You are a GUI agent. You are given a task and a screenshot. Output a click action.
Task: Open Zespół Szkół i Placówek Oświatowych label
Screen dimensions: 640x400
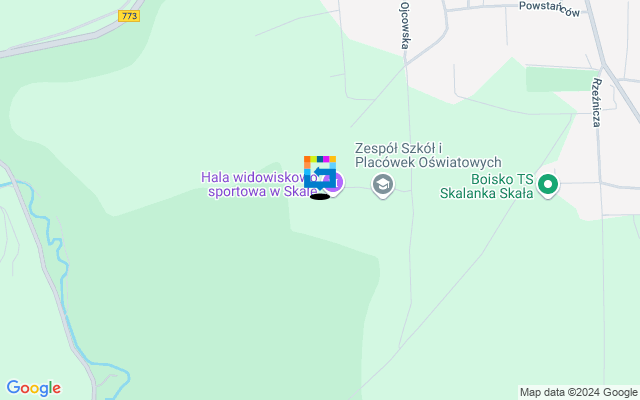pyautogui.click(x=428, y=155)
